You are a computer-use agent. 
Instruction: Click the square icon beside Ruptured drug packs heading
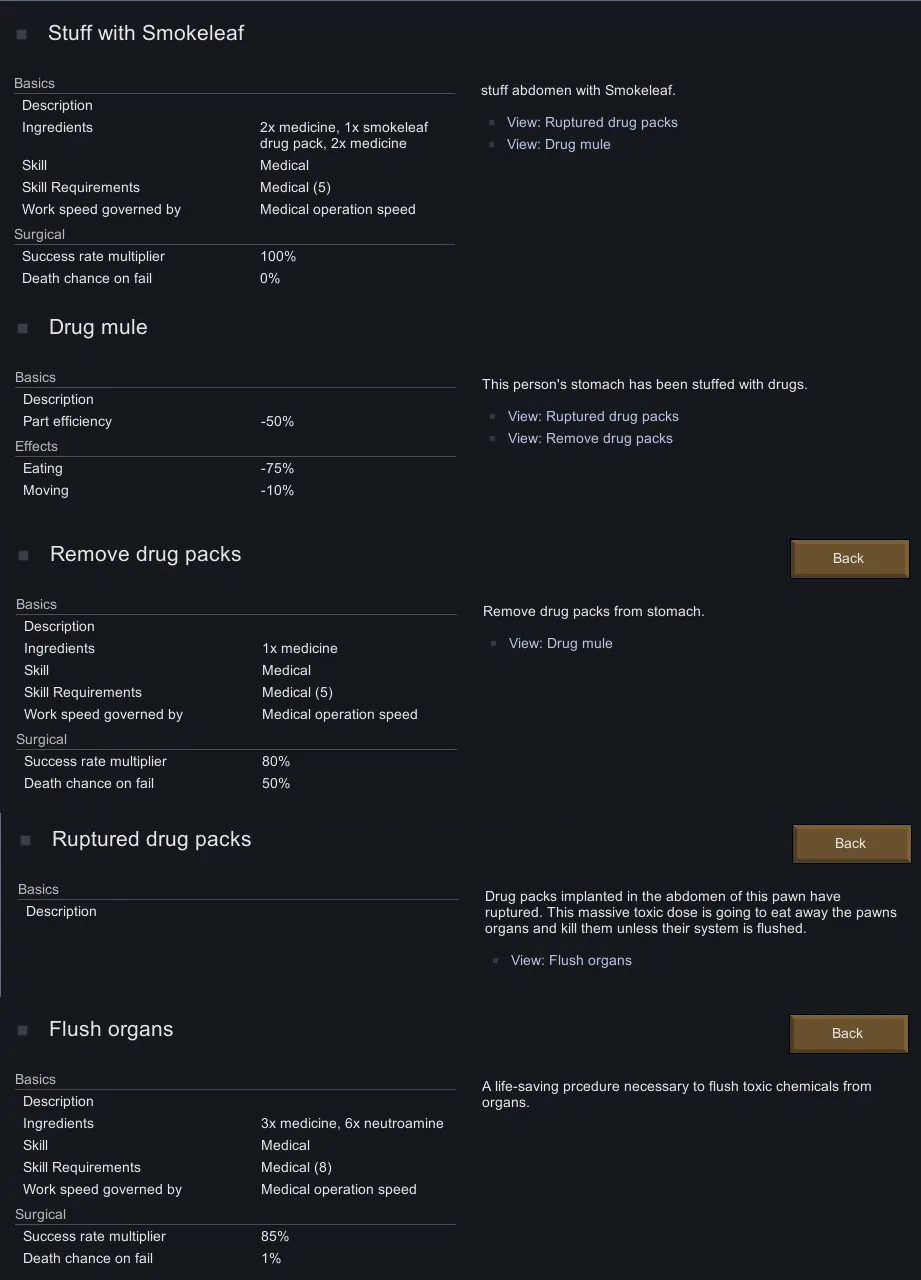click(26, 840)
